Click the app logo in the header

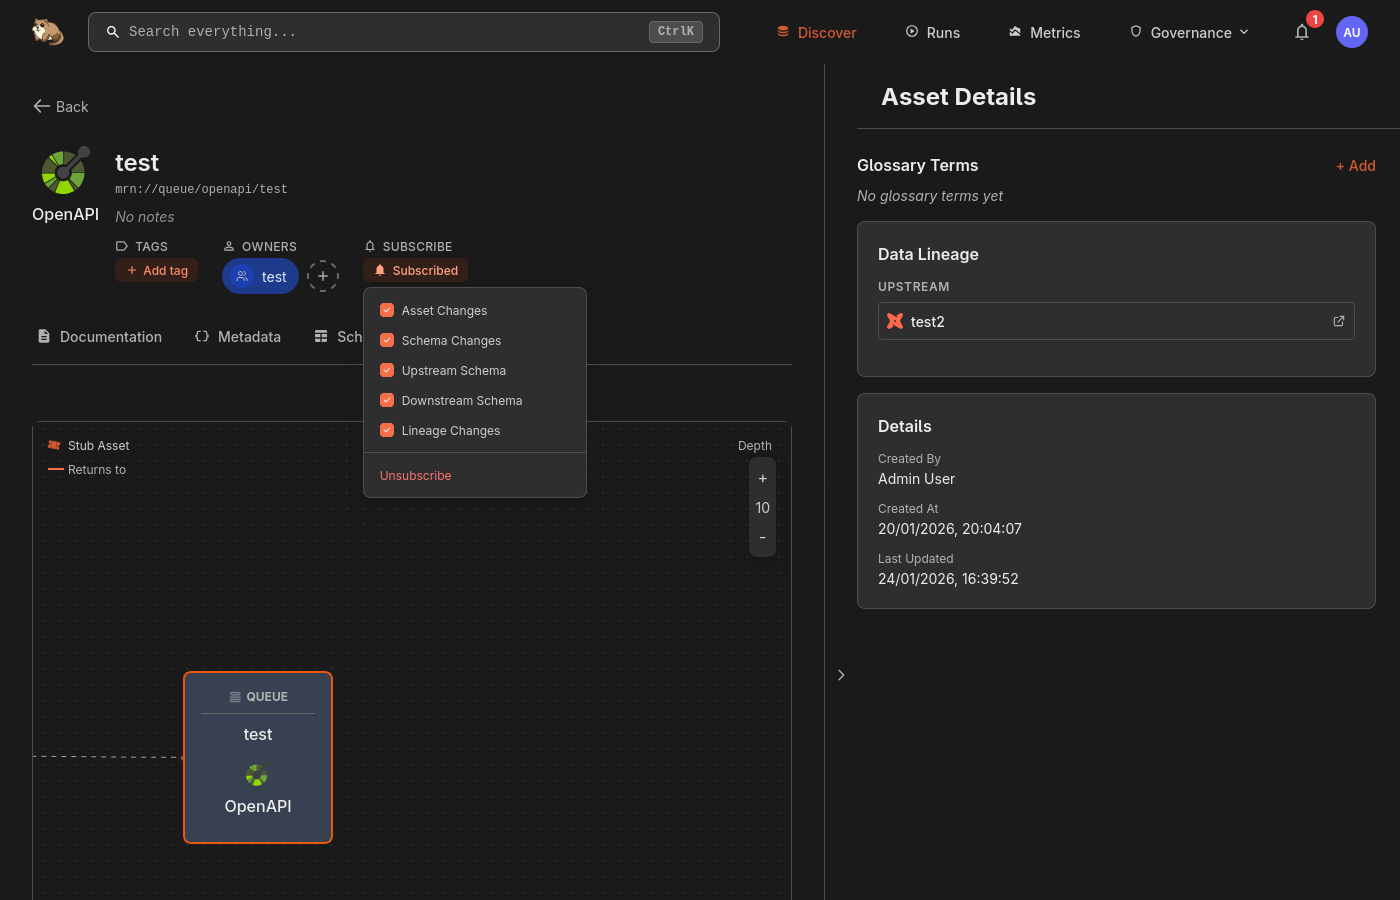(47, 32)
